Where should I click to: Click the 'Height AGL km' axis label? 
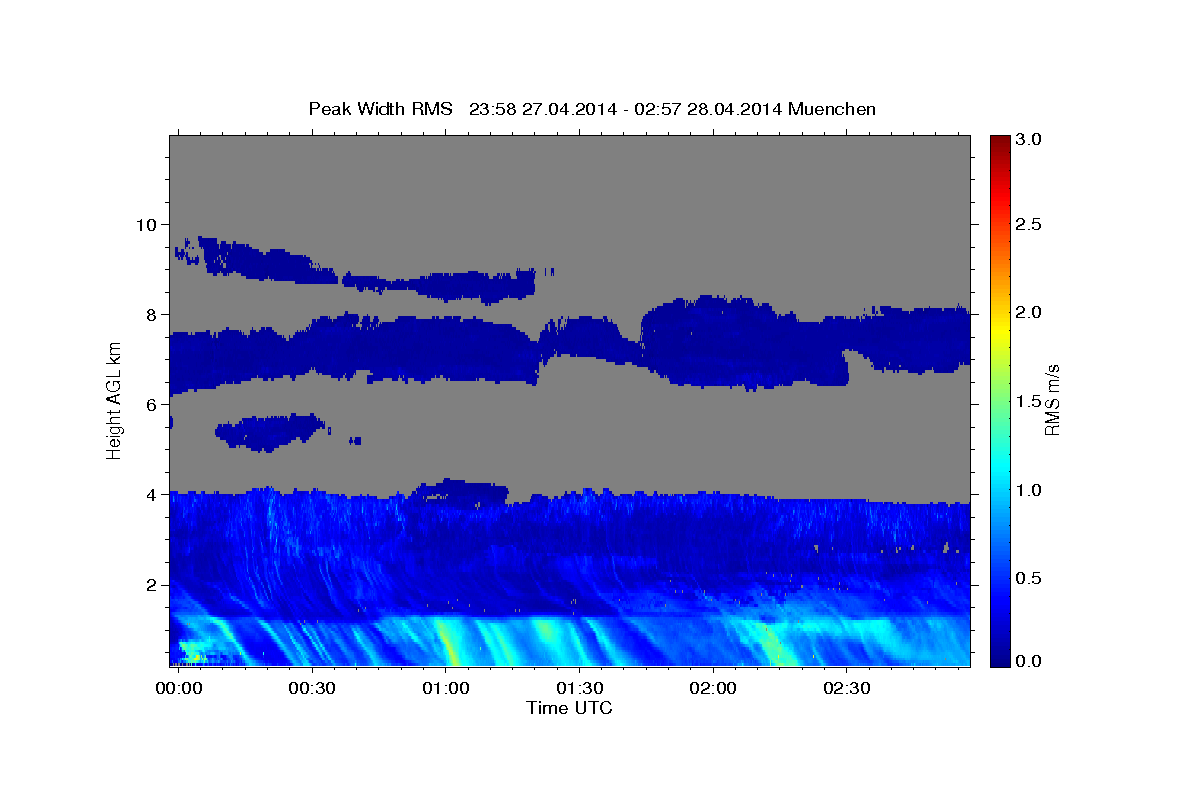click(115, 400)
